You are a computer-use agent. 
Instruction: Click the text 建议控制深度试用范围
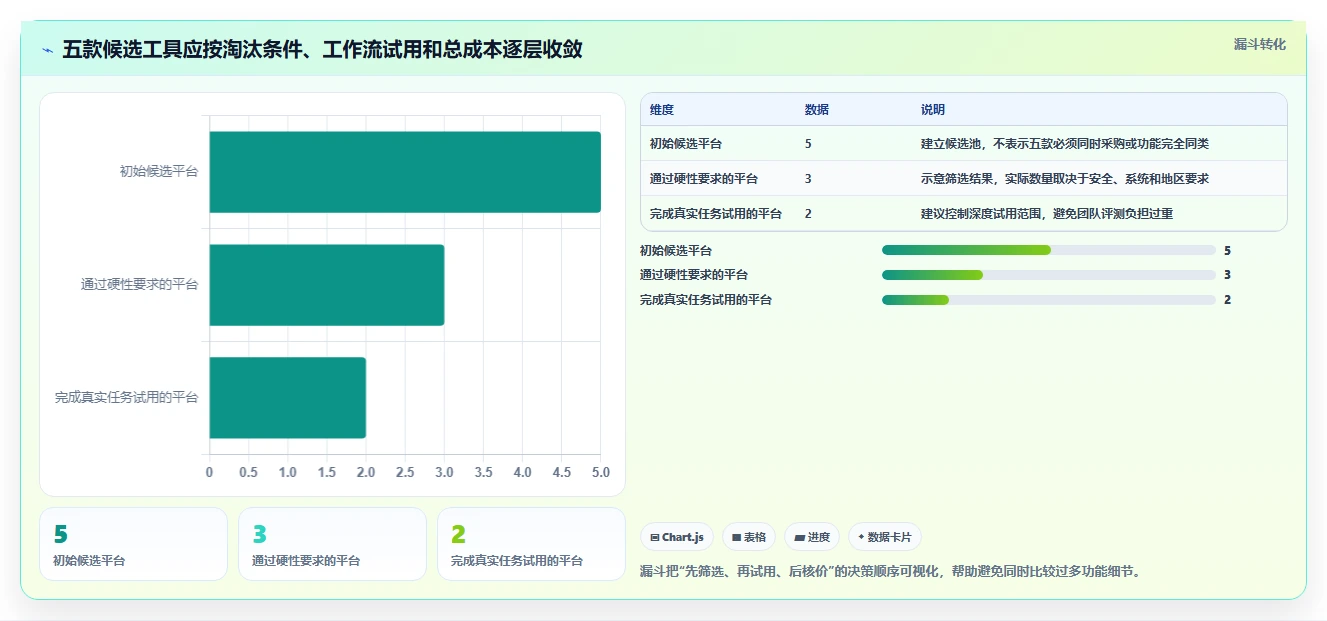pos(981,213)
